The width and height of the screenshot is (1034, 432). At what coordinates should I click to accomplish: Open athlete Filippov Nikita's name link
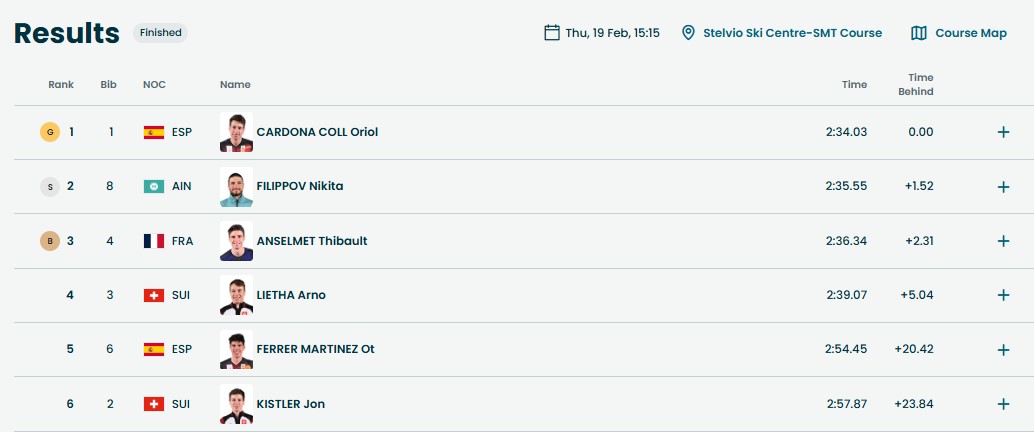300,186
